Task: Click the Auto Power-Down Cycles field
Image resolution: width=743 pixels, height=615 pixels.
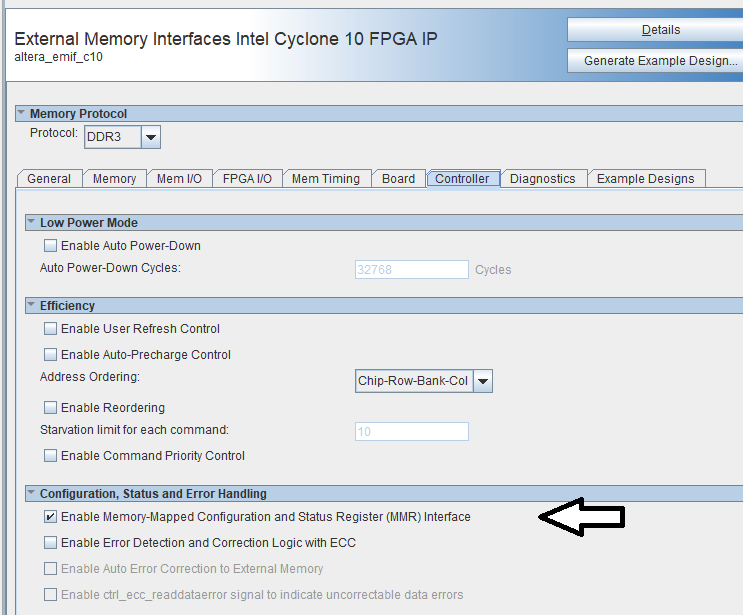Action: coord(412,270)
